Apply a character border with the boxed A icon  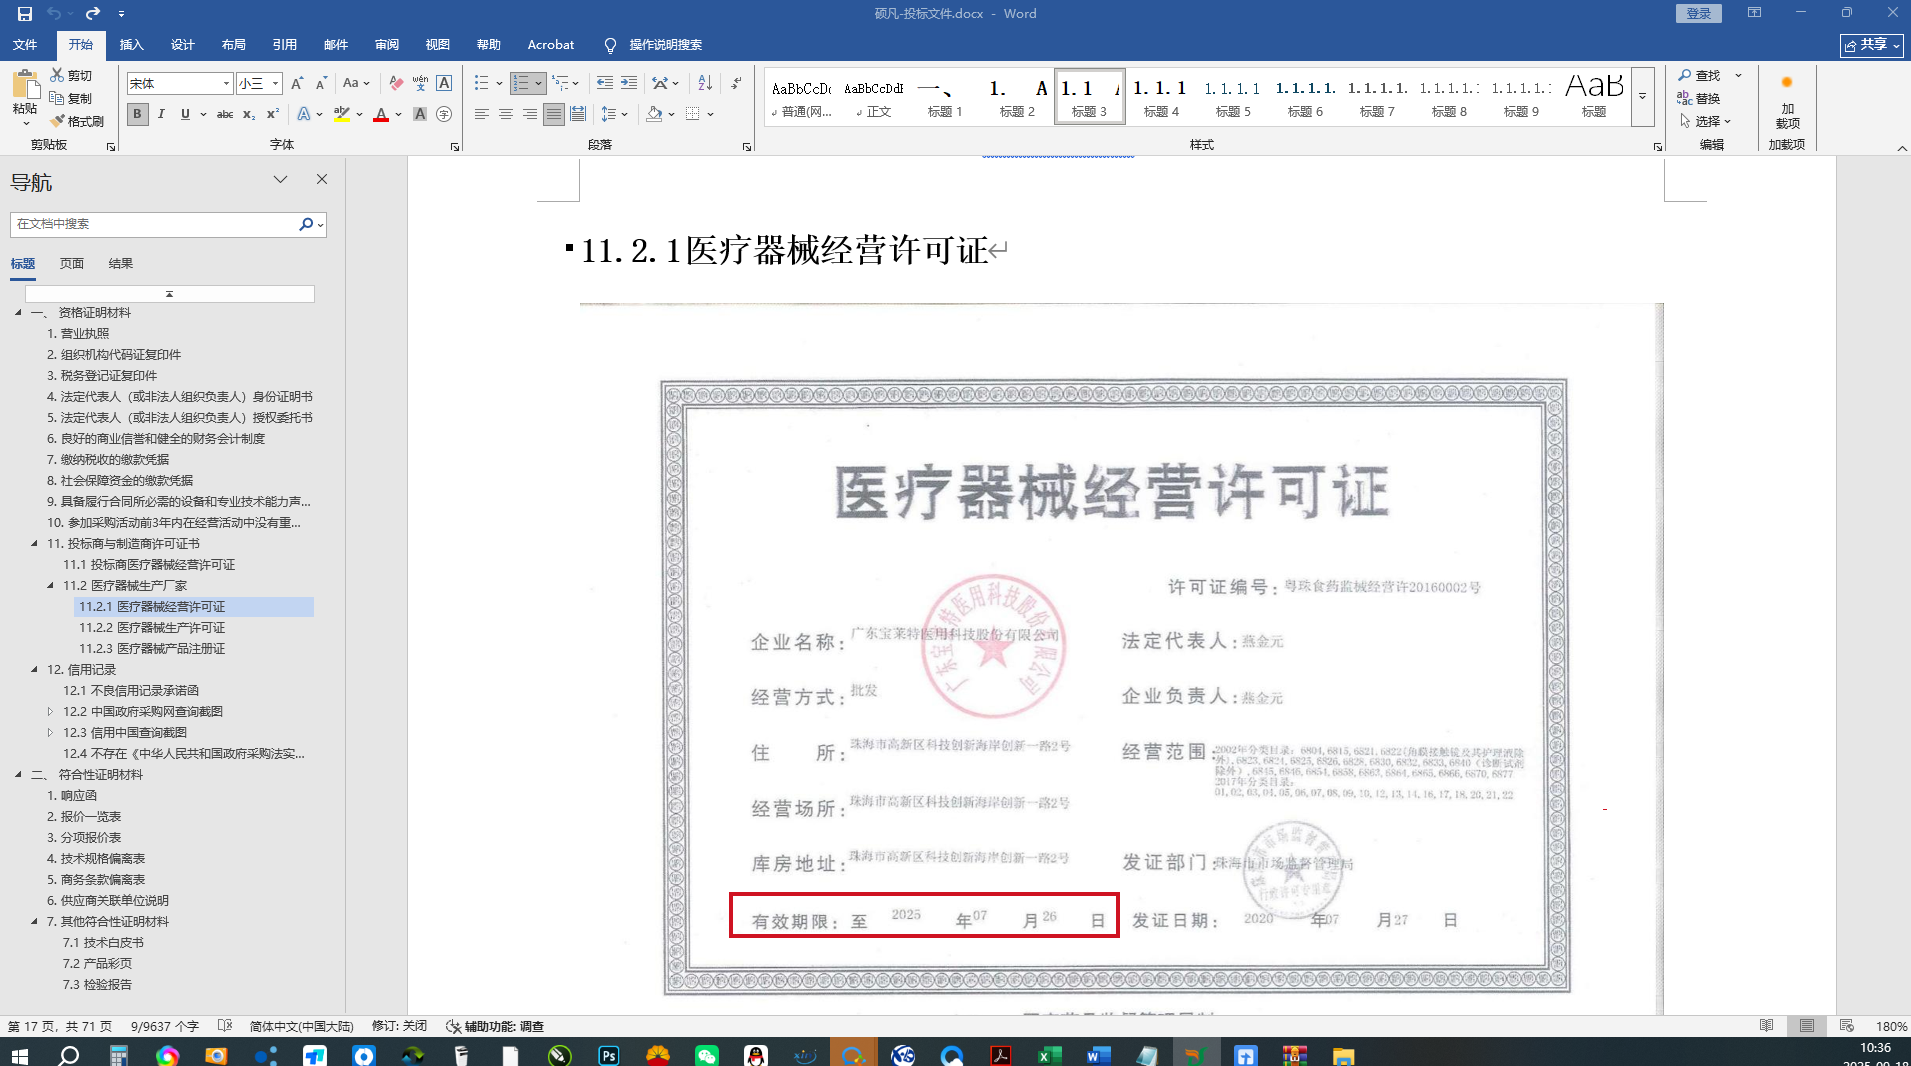click(444, 84)
